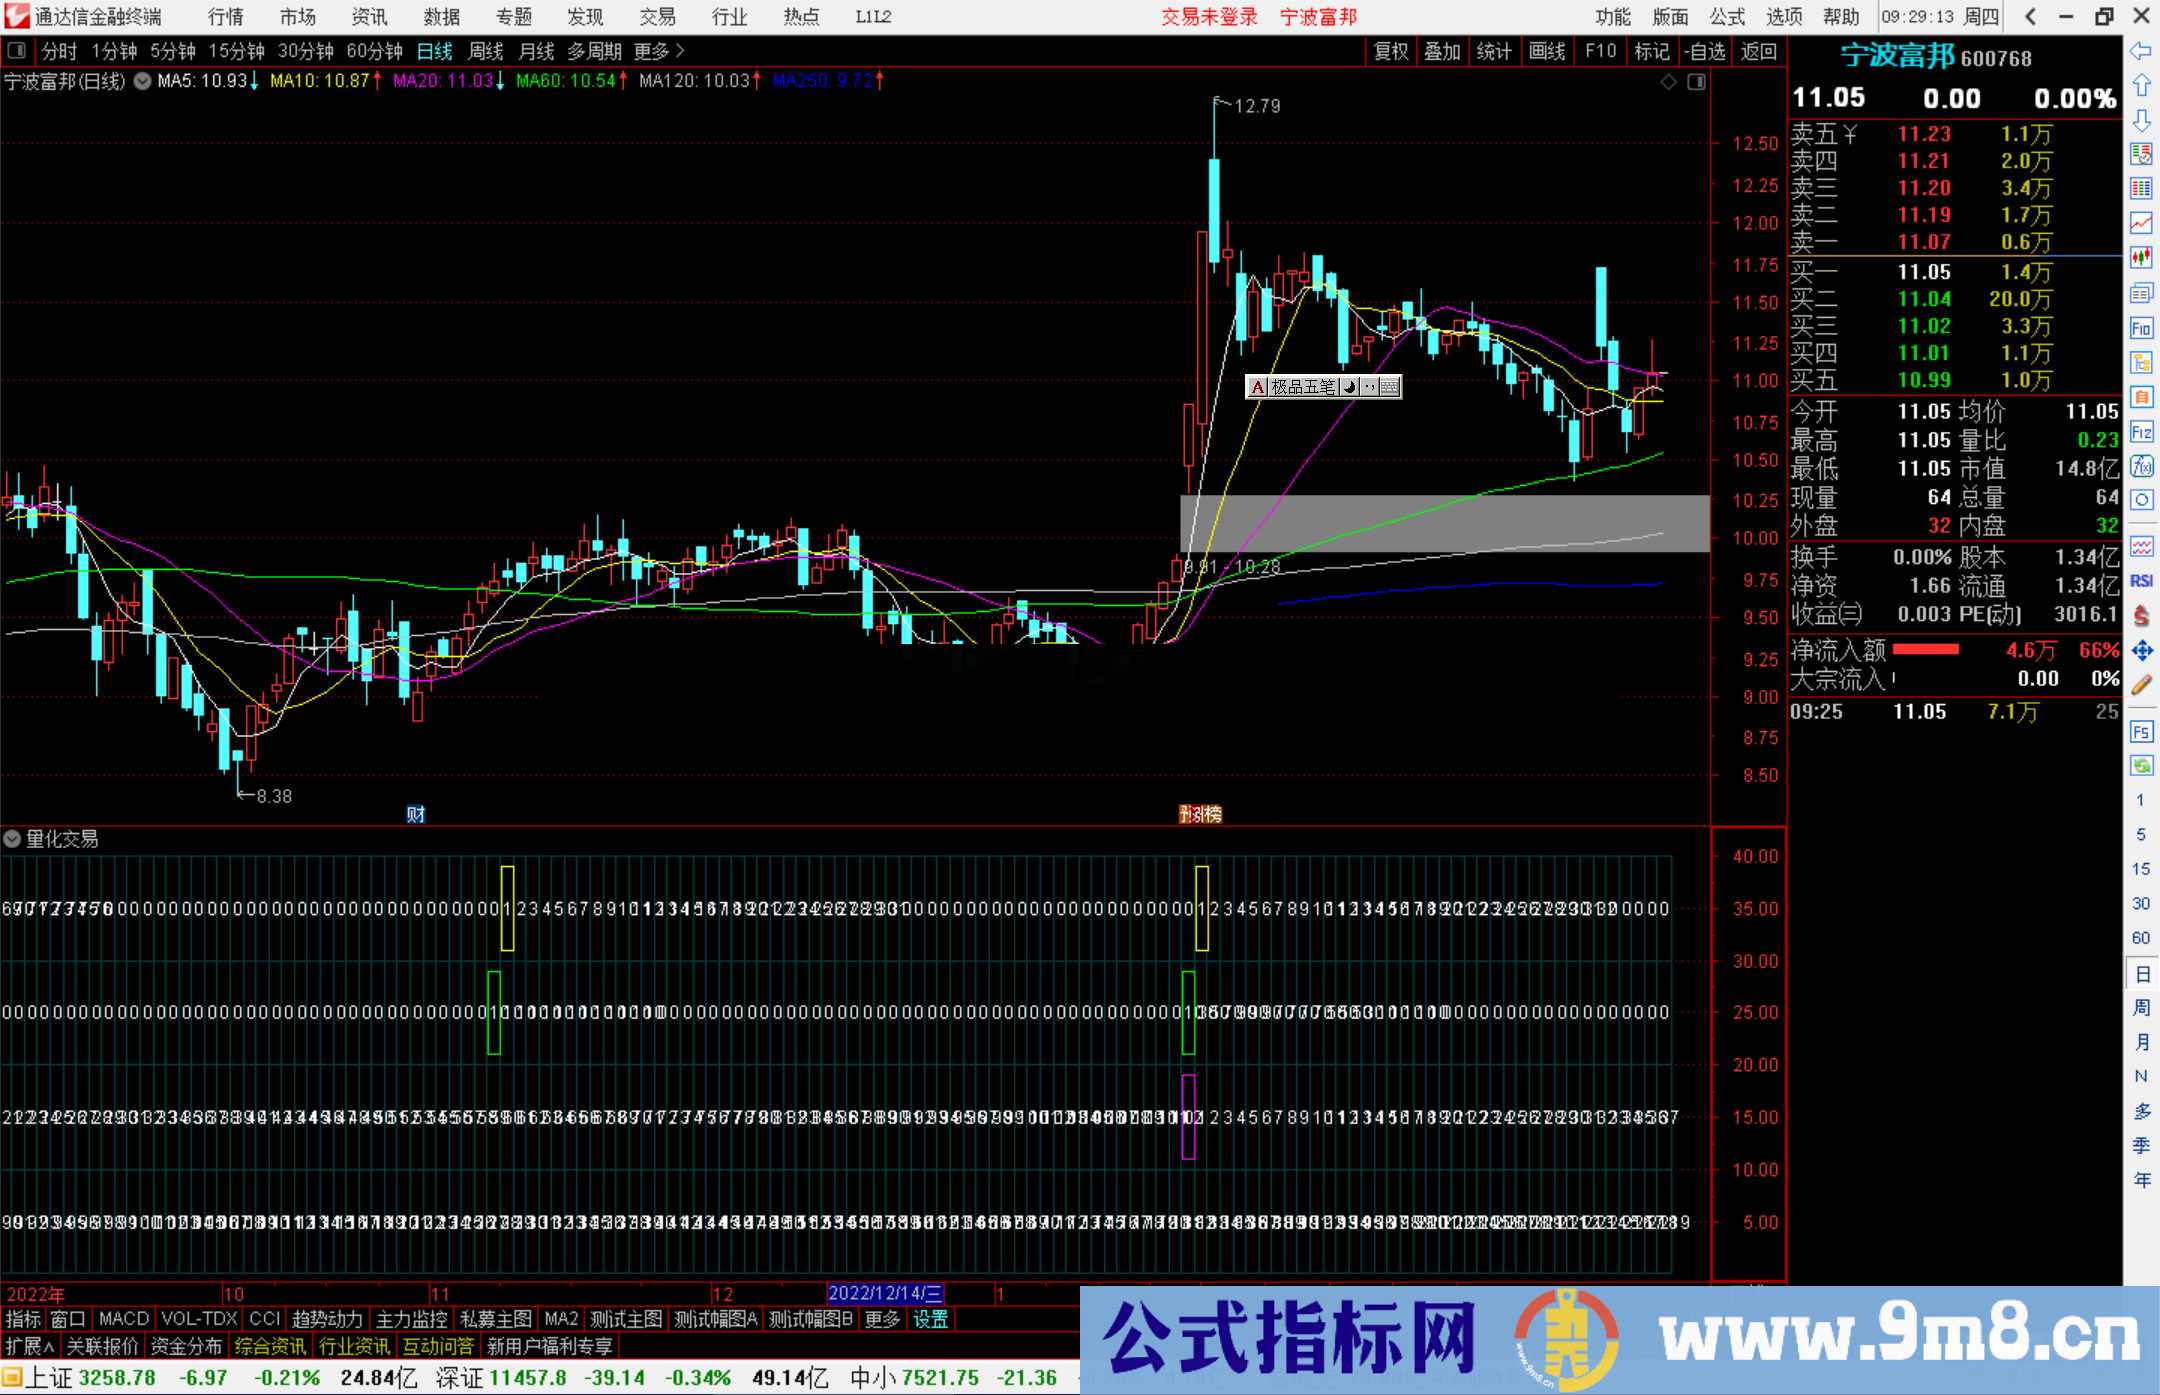Collapse the main chart via arrow next to 宁波富邦(日线)
The image size is (2160, 1395).
coord(142,82)
